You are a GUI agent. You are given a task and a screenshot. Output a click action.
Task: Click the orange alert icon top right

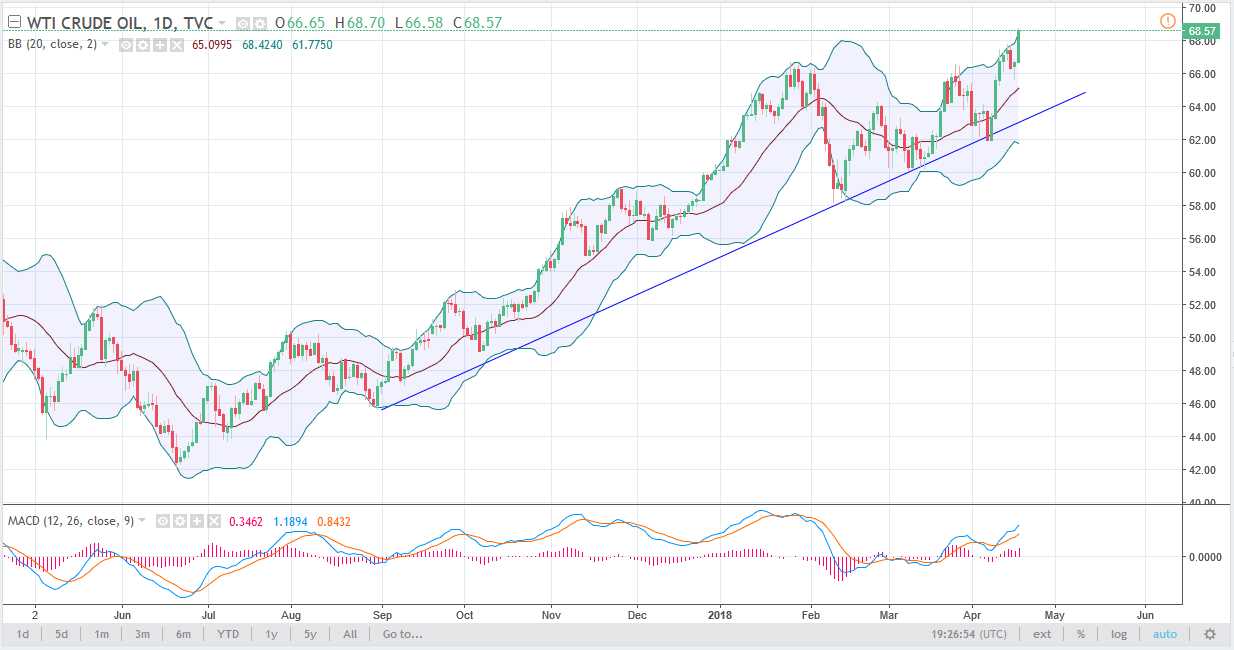pyautogui.click(x=1167, y=19)
